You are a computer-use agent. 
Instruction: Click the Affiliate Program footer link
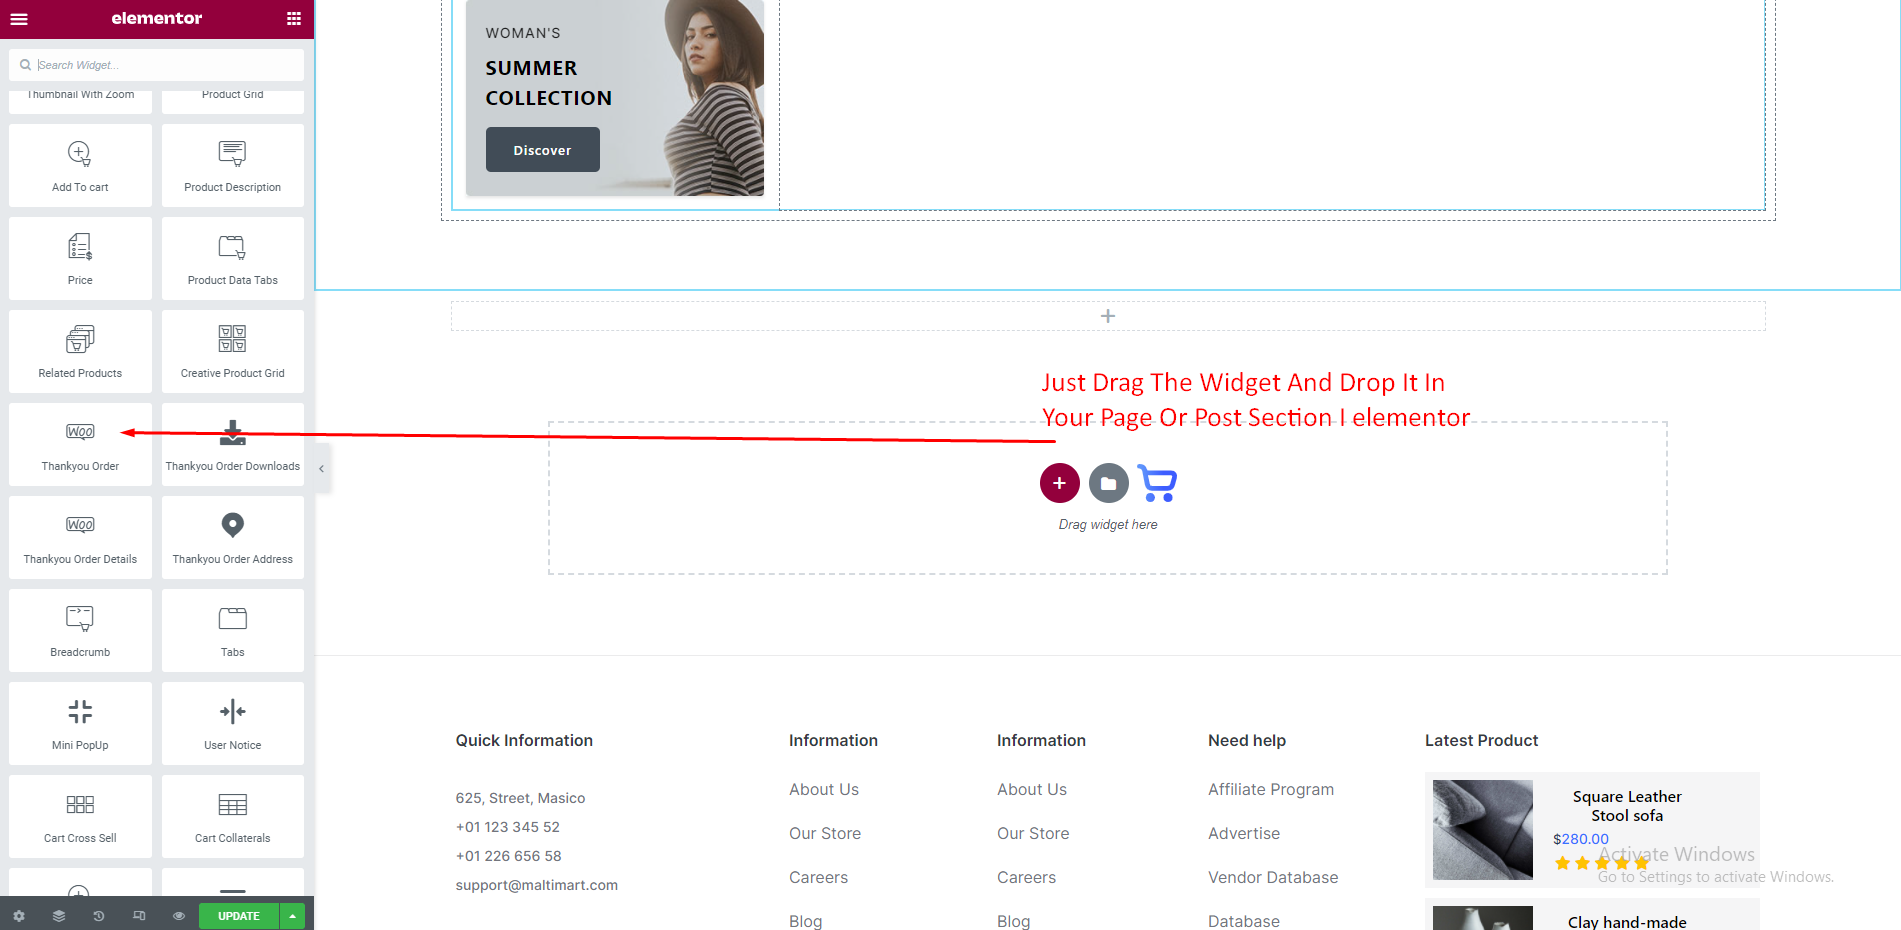1270,789
